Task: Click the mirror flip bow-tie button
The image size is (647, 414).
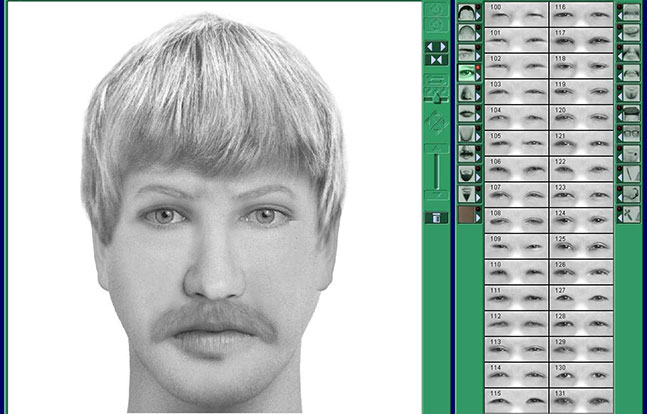Action: click(x=437, y=60)
